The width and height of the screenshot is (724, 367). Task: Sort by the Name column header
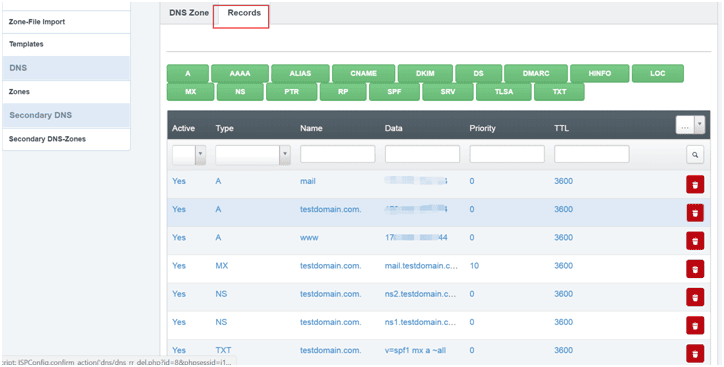[x=311, y=128]
